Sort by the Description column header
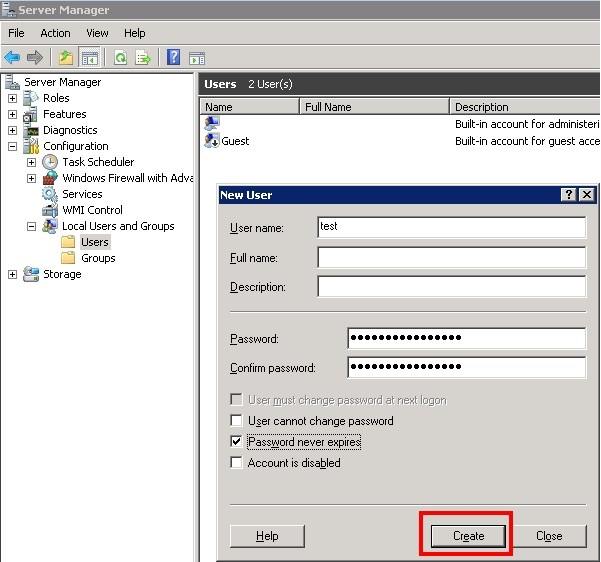The width and height of the screenshot is (601, 562). [525, 107]
